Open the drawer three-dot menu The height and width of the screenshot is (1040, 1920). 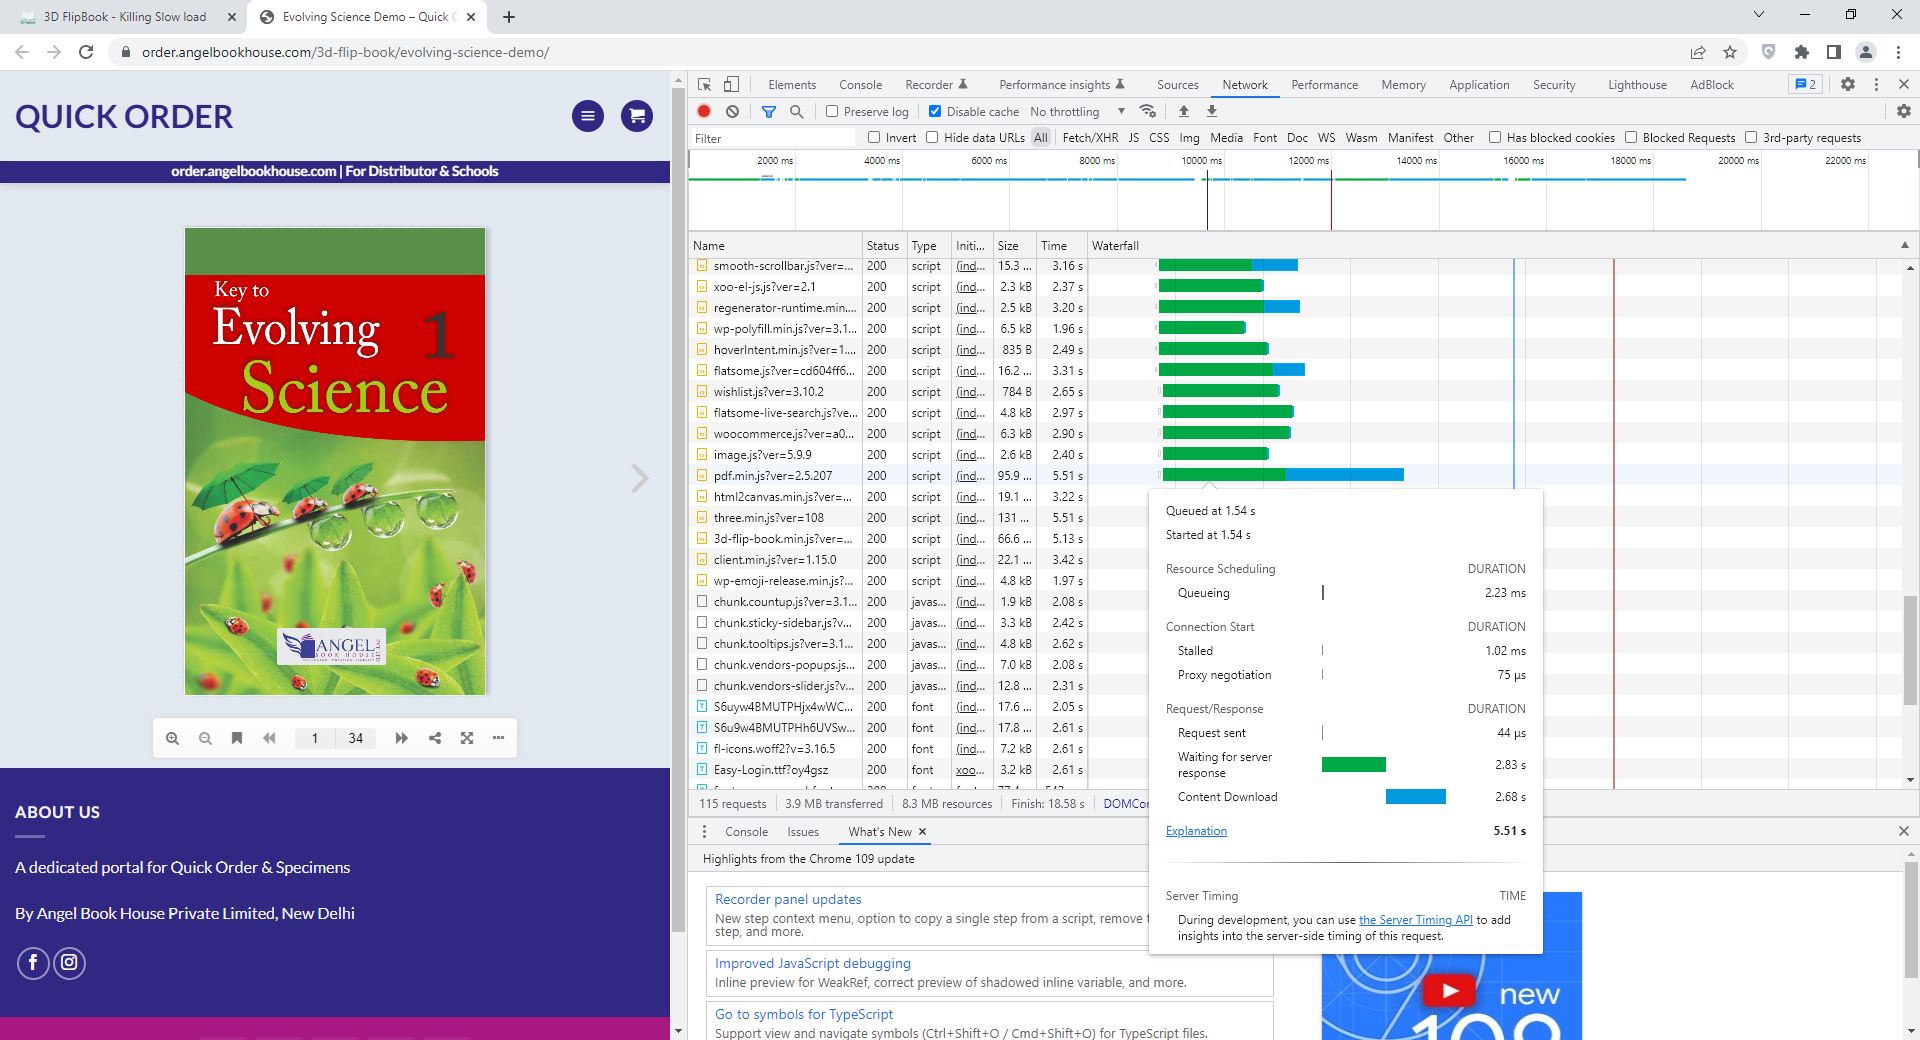[x=704, y=831]
